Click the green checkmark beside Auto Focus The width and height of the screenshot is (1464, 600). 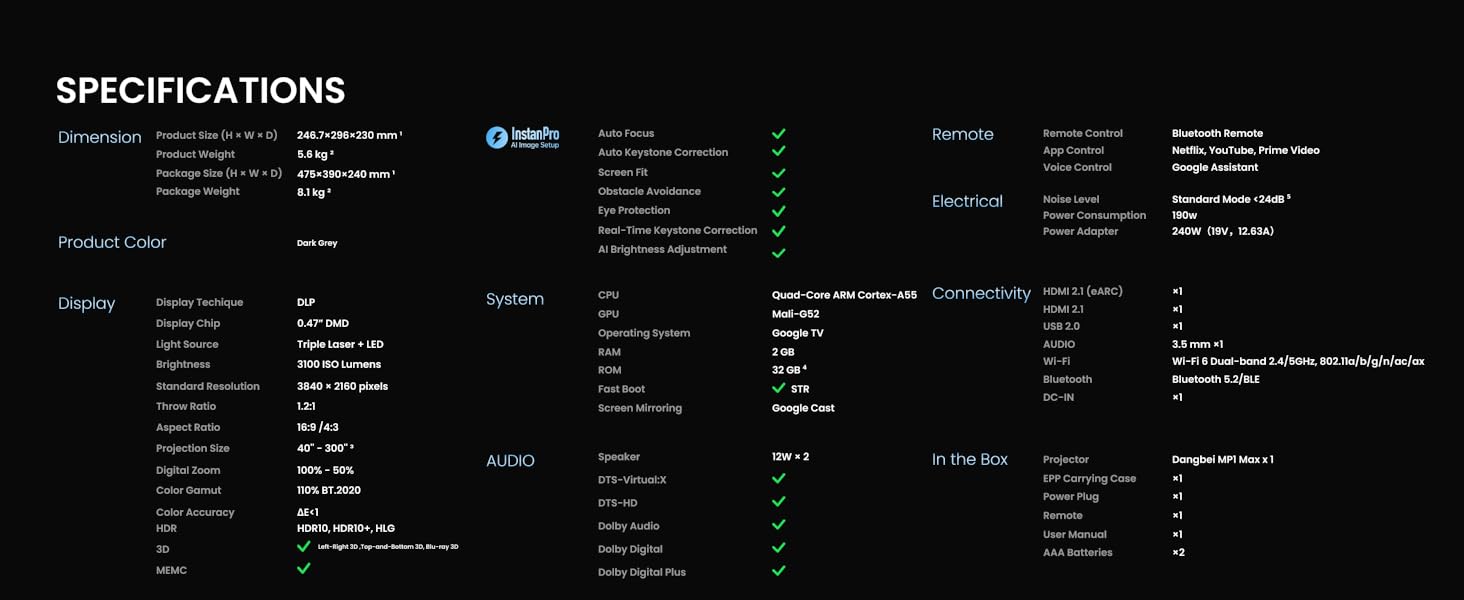click(778, 133)
